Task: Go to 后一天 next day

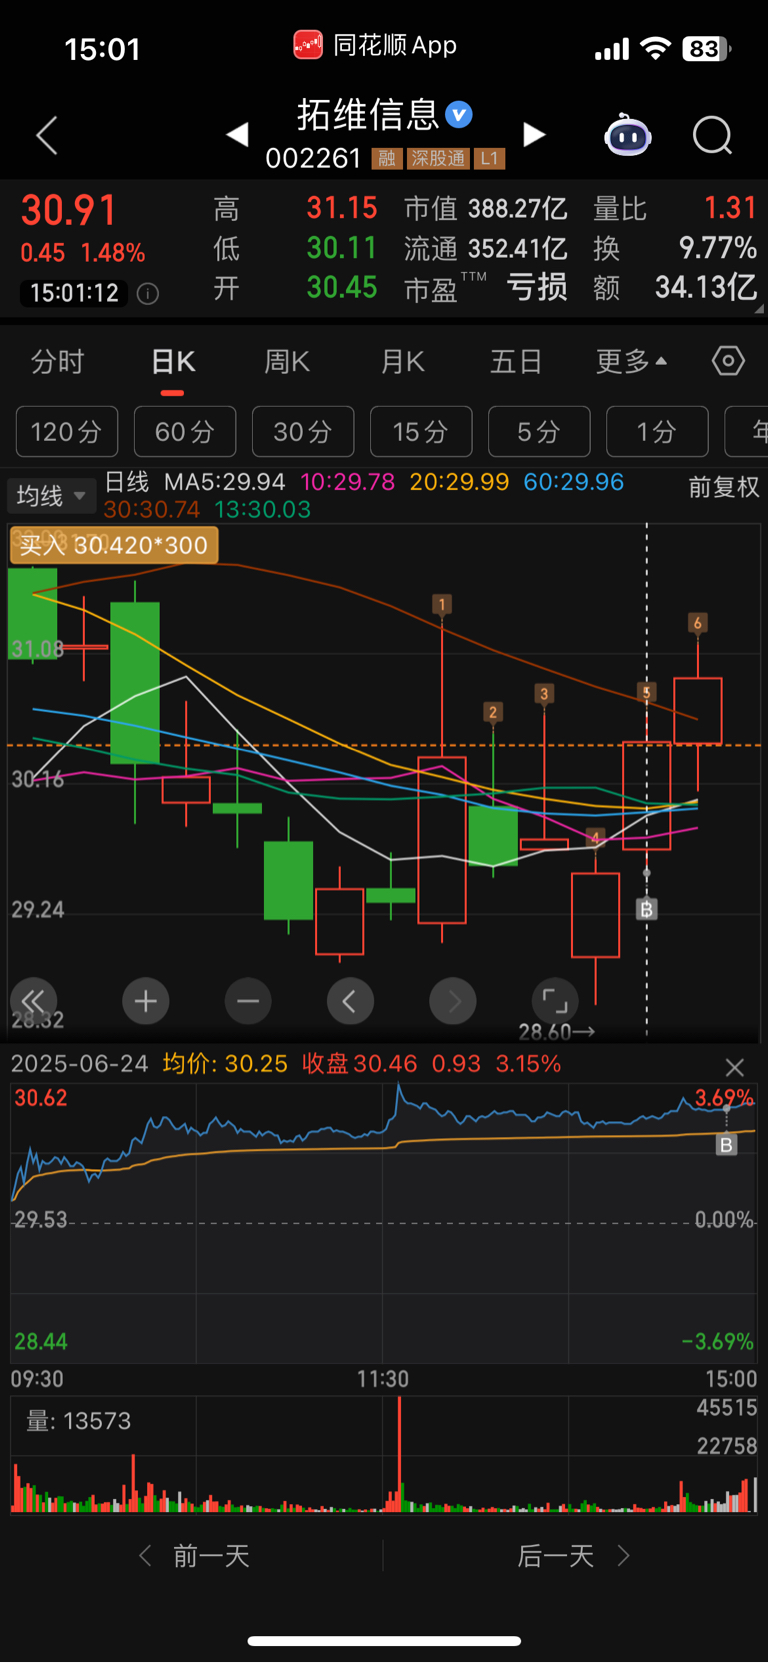Action: click(573, 1555)
